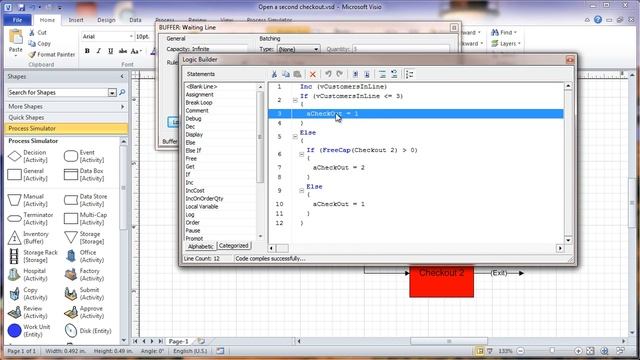Click Undo arrow in Logic Builder toolbar

click(x=328, y=74)
